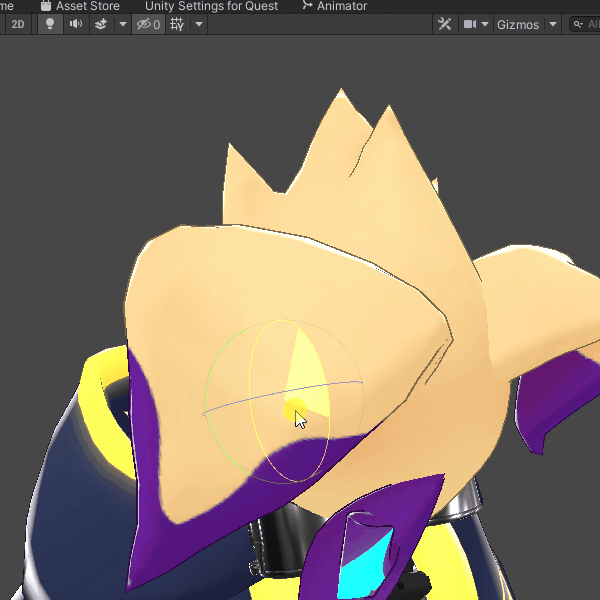Toggle hidden objects visibility eye icon
Image resolution: width=600 pixels, height=600 pixels.
click(x=148, y=24)
